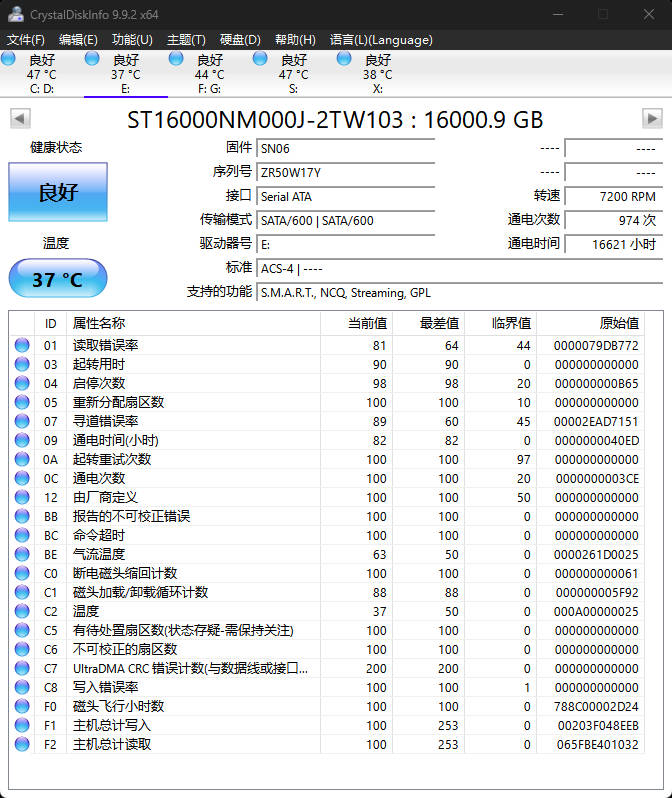Click status icon of 断电磁头缩回计数 row
Viewport: 672px width, 798px height.
[x=22, y=573]
